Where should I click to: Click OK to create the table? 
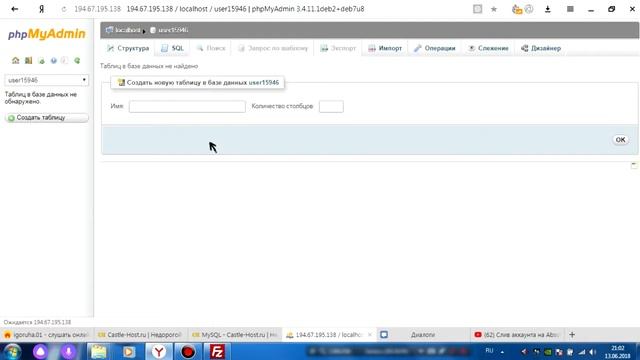coord(620,140)
